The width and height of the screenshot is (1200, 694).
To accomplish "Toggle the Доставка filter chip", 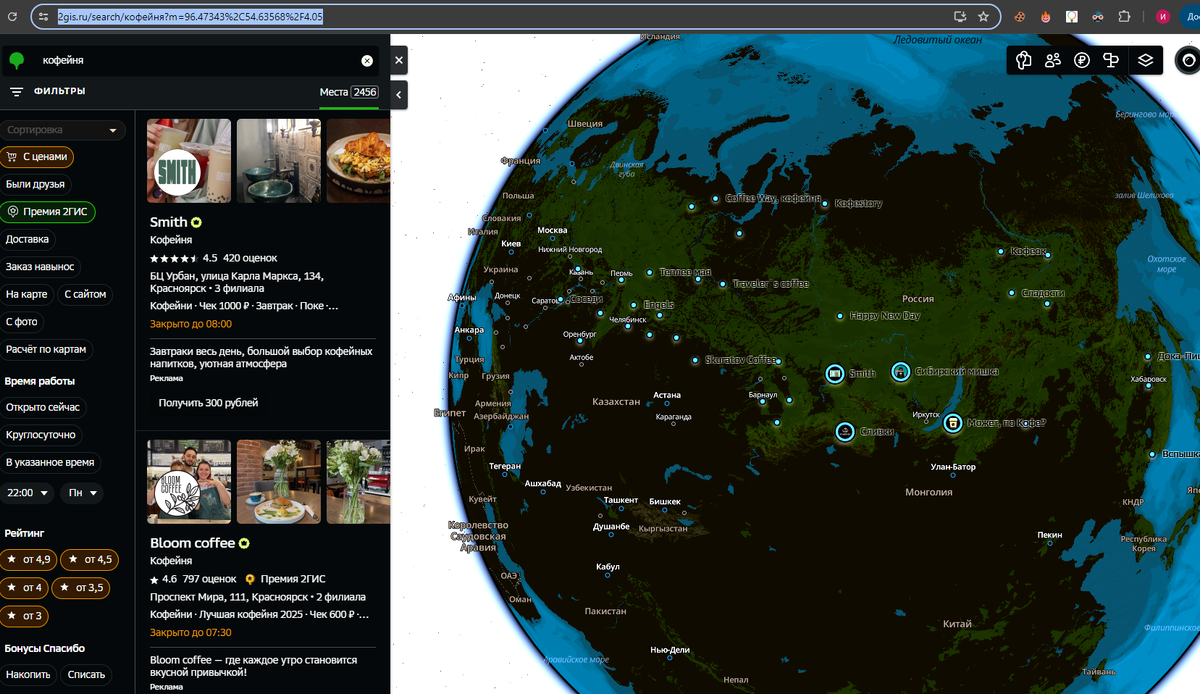I will (x=27, y=239).
